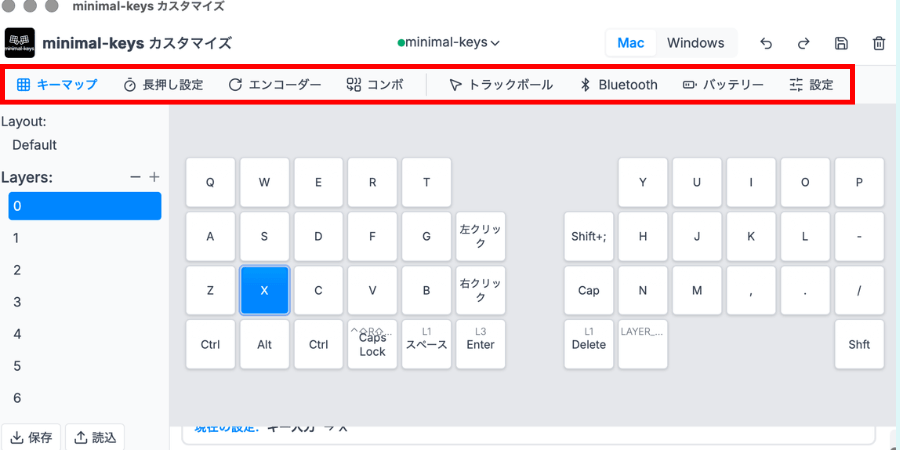The image size is (900, 450).
Task: Select the minus (-) key
Action: (x=859, y=236)
